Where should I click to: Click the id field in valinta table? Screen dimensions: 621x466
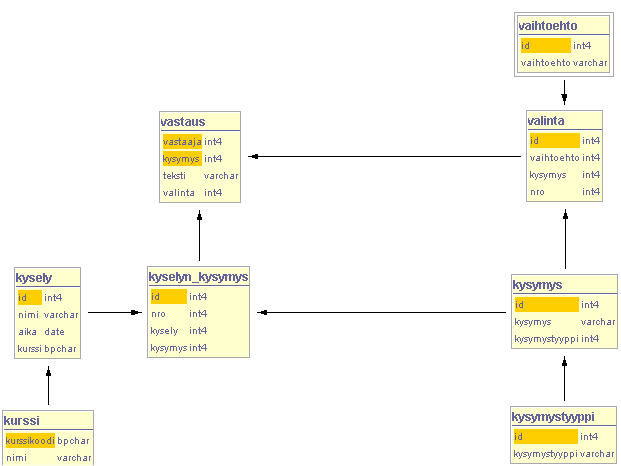pos(554,141)
